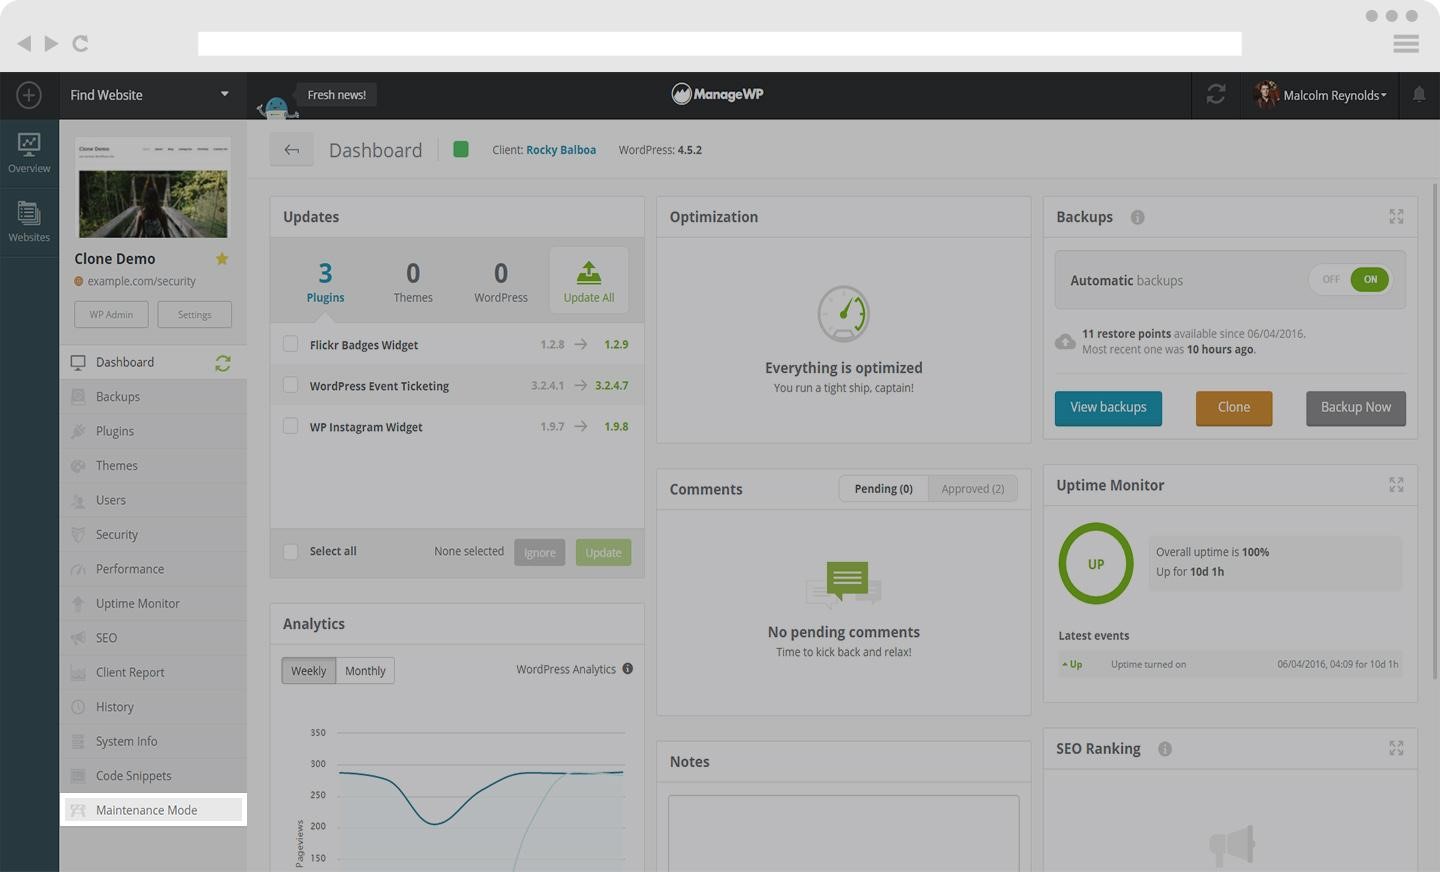Open the Find Website dropdown
This screenshot has height=872, width=1440.
pos(152,95)
